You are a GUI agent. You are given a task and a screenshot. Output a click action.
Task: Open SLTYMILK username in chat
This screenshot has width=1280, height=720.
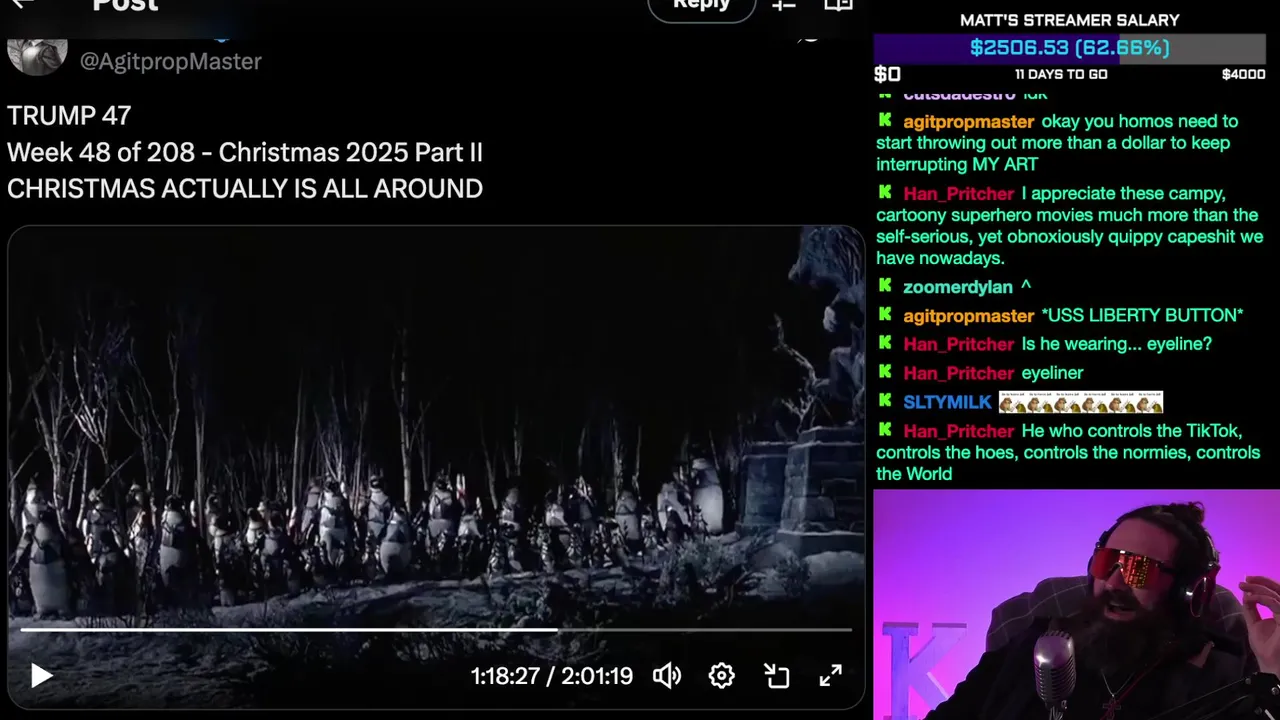[947, 402]
